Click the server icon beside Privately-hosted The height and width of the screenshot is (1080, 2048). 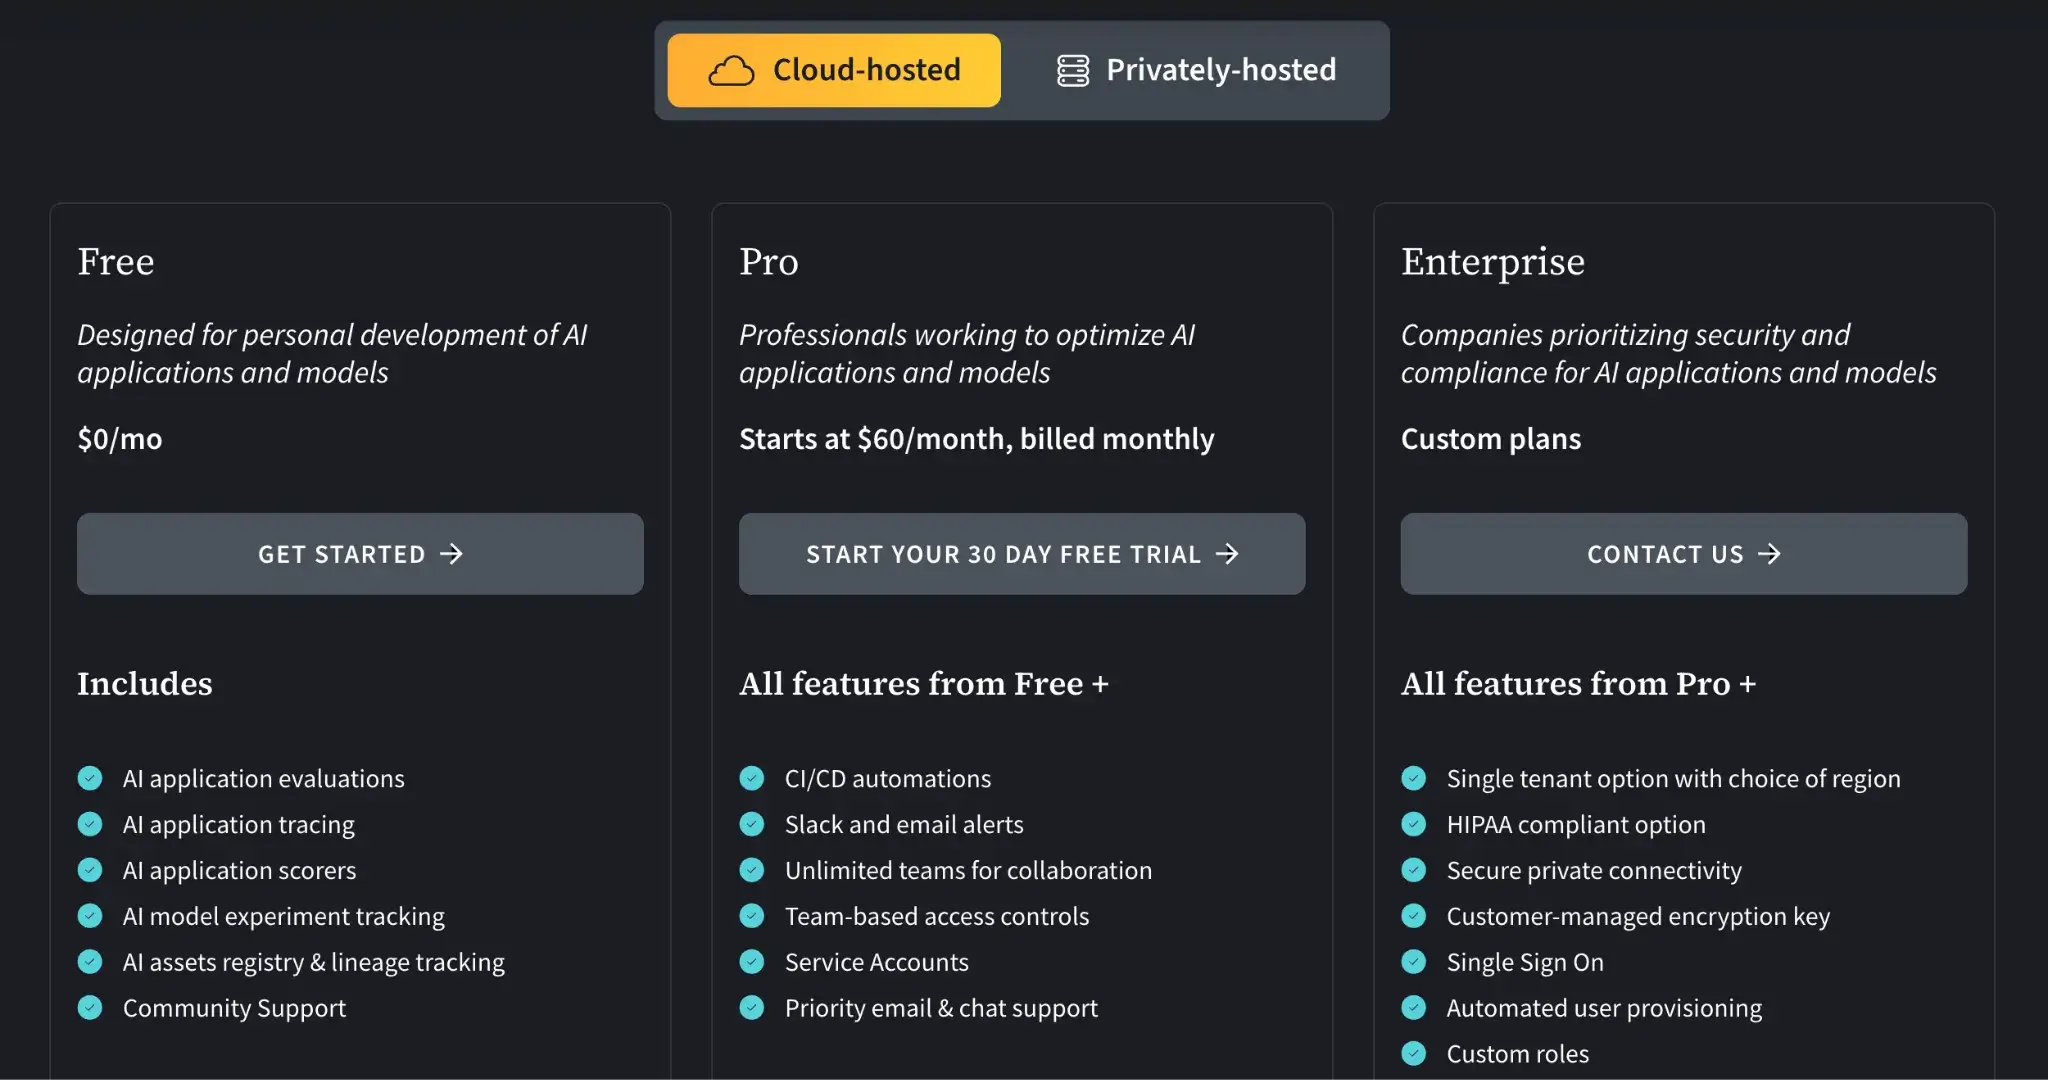click(1073, 71)
